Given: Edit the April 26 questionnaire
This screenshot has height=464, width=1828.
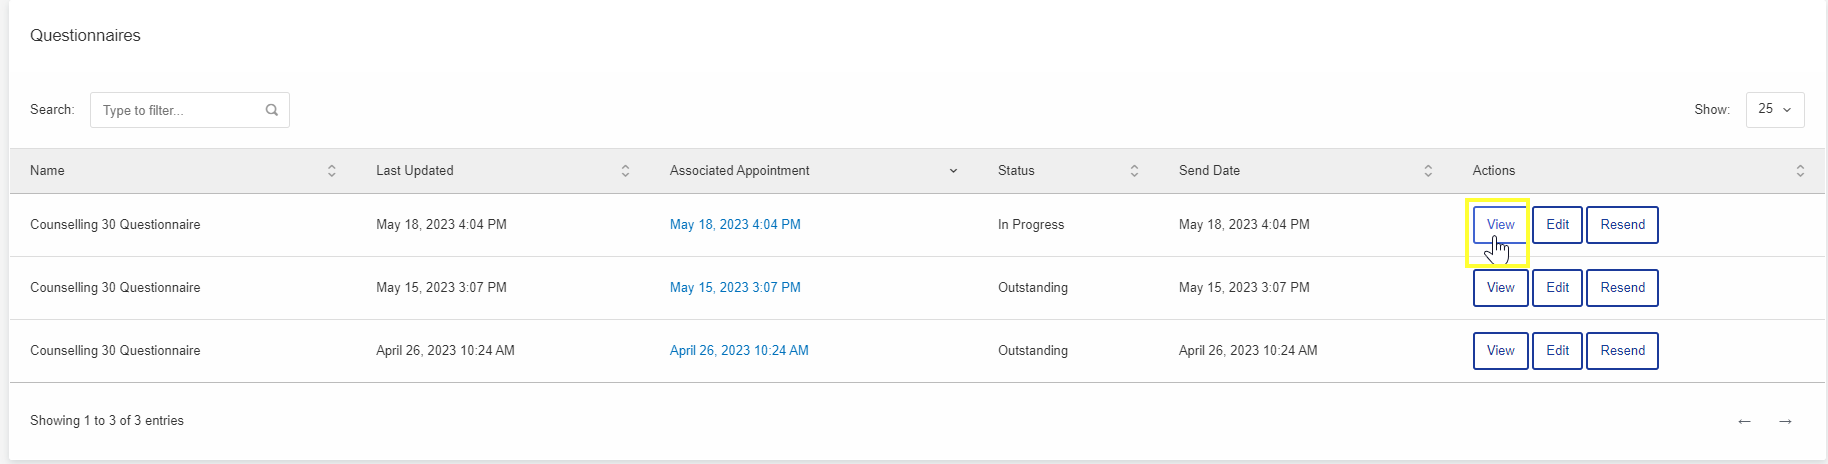Looking at the screenshot, I should pyautogui.click(x=1557, y=351).
